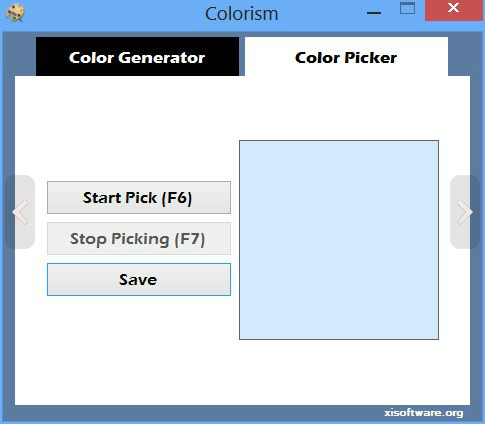
Task: Go to previous panel with left chevron
Action: 20,212
